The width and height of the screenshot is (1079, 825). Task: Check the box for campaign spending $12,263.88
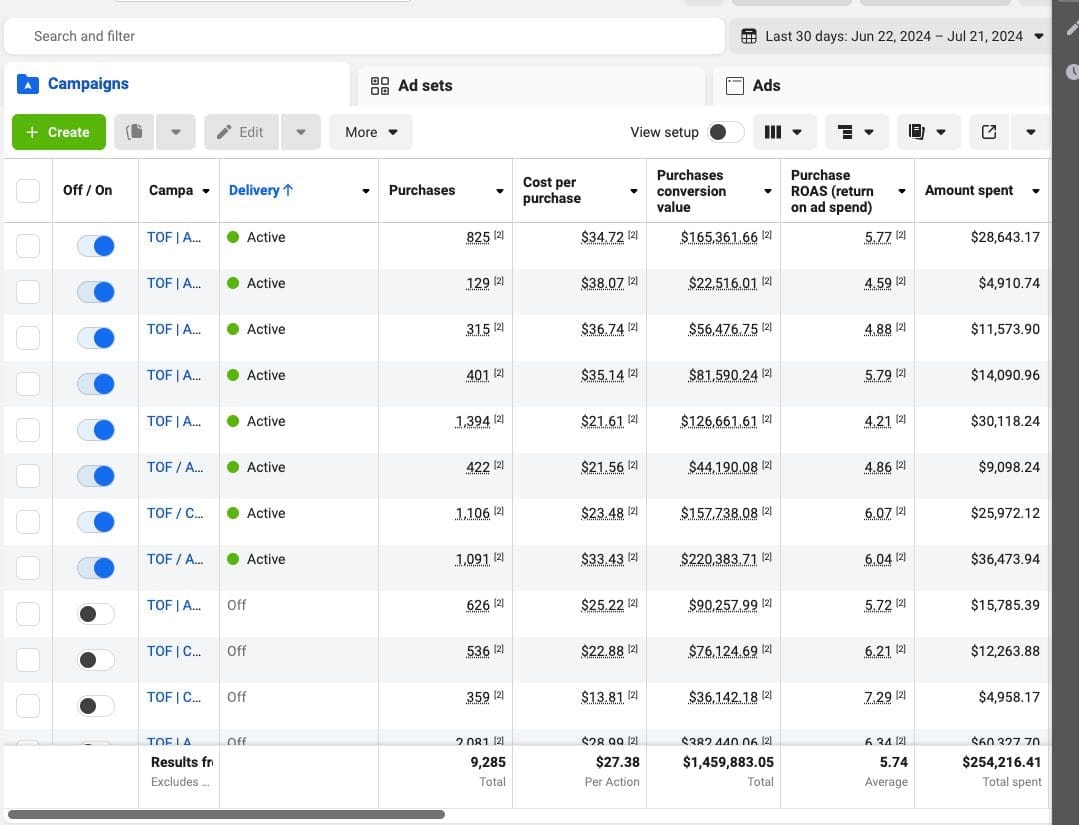[x=28, y=660]
